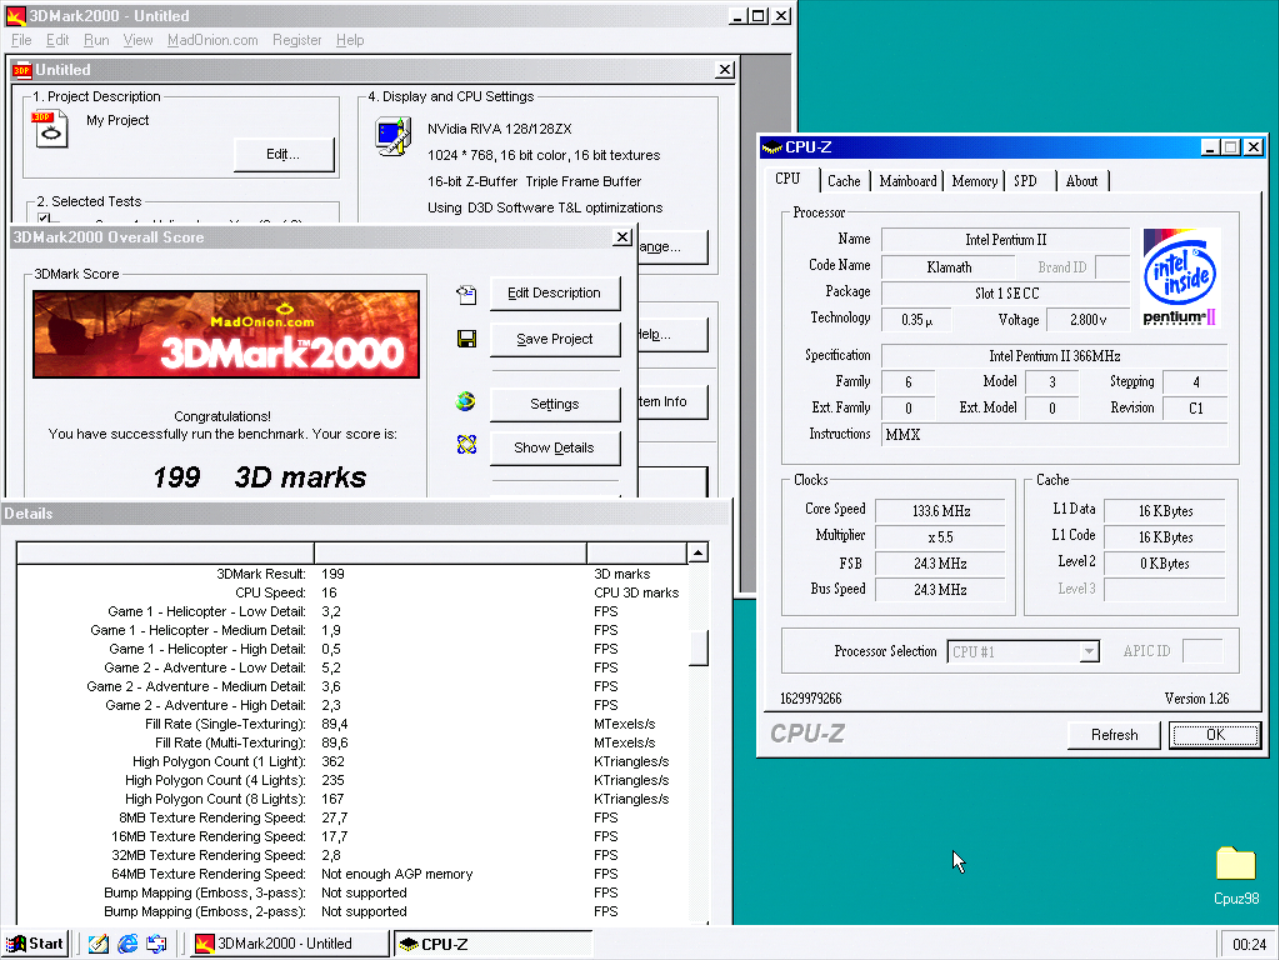The image size is (1279, 960).
Task: Click the CPU-Z taskbar button
Action: 493,943
